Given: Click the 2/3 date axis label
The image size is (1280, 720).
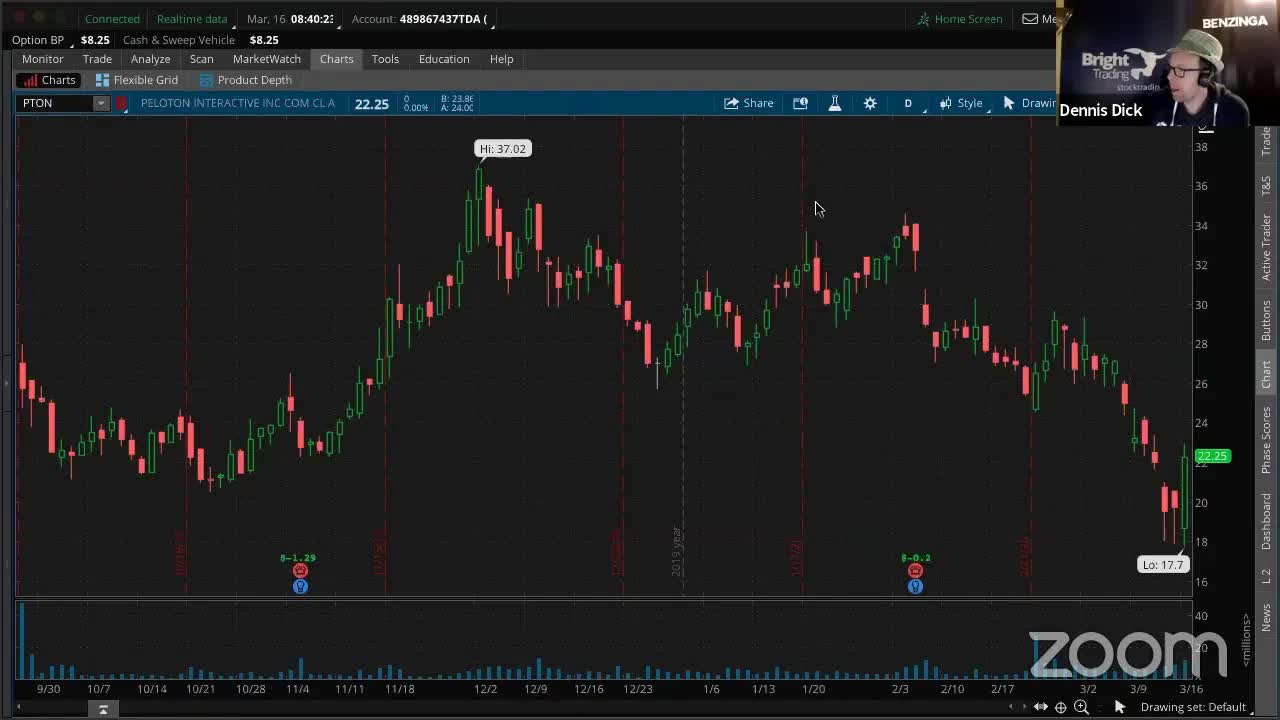Looking at the screenshot, I should 900,689.
